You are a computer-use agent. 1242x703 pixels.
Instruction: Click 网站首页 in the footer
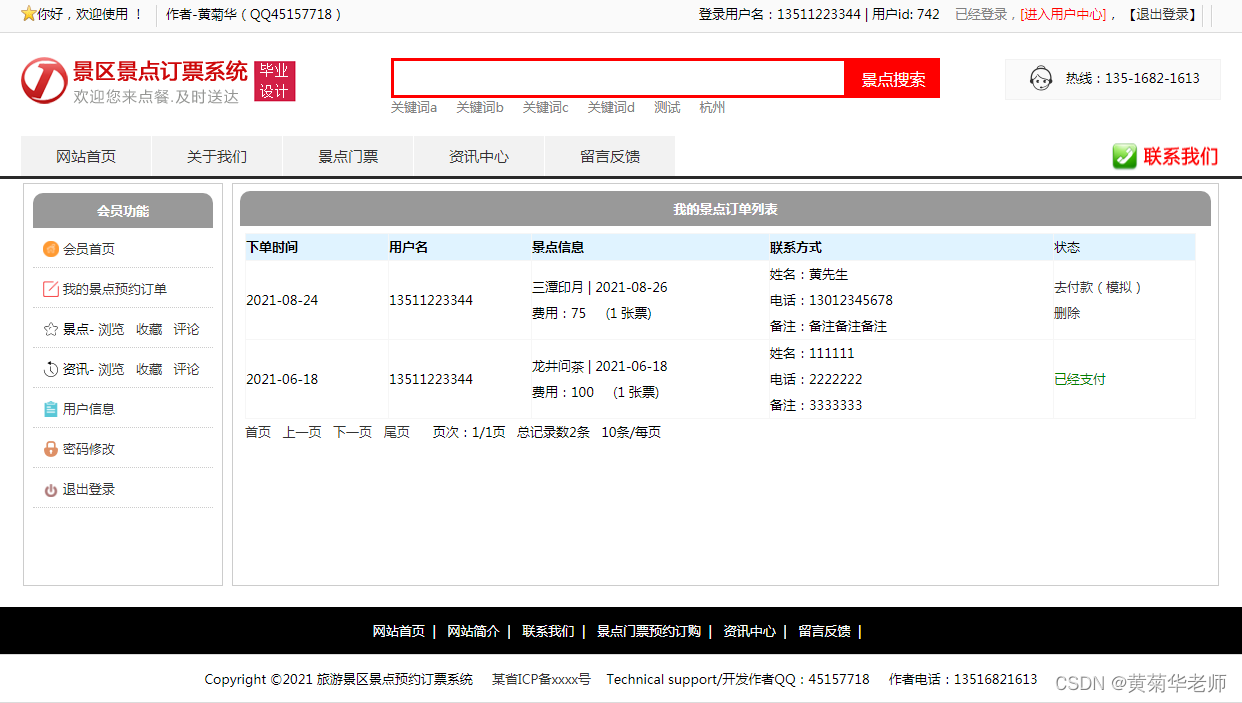[399, 631]
